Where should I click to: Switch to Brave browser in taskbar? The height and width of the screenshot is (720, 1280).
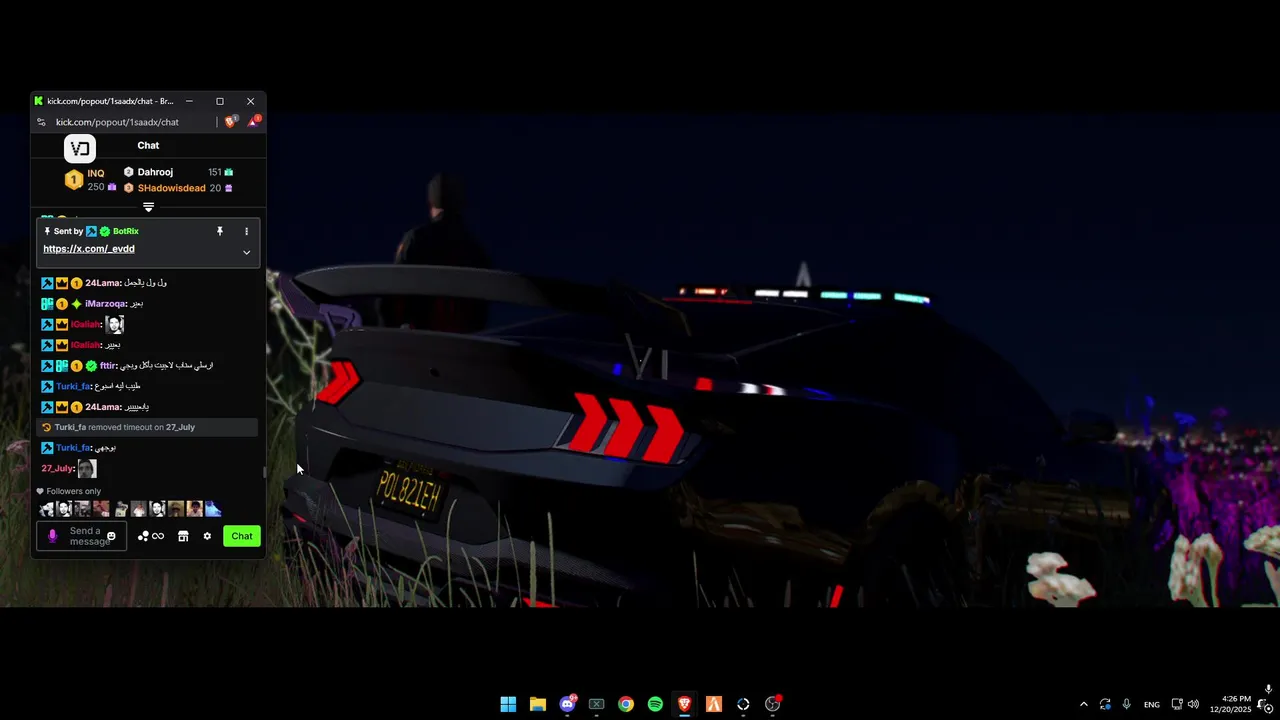tap(684, 704)
